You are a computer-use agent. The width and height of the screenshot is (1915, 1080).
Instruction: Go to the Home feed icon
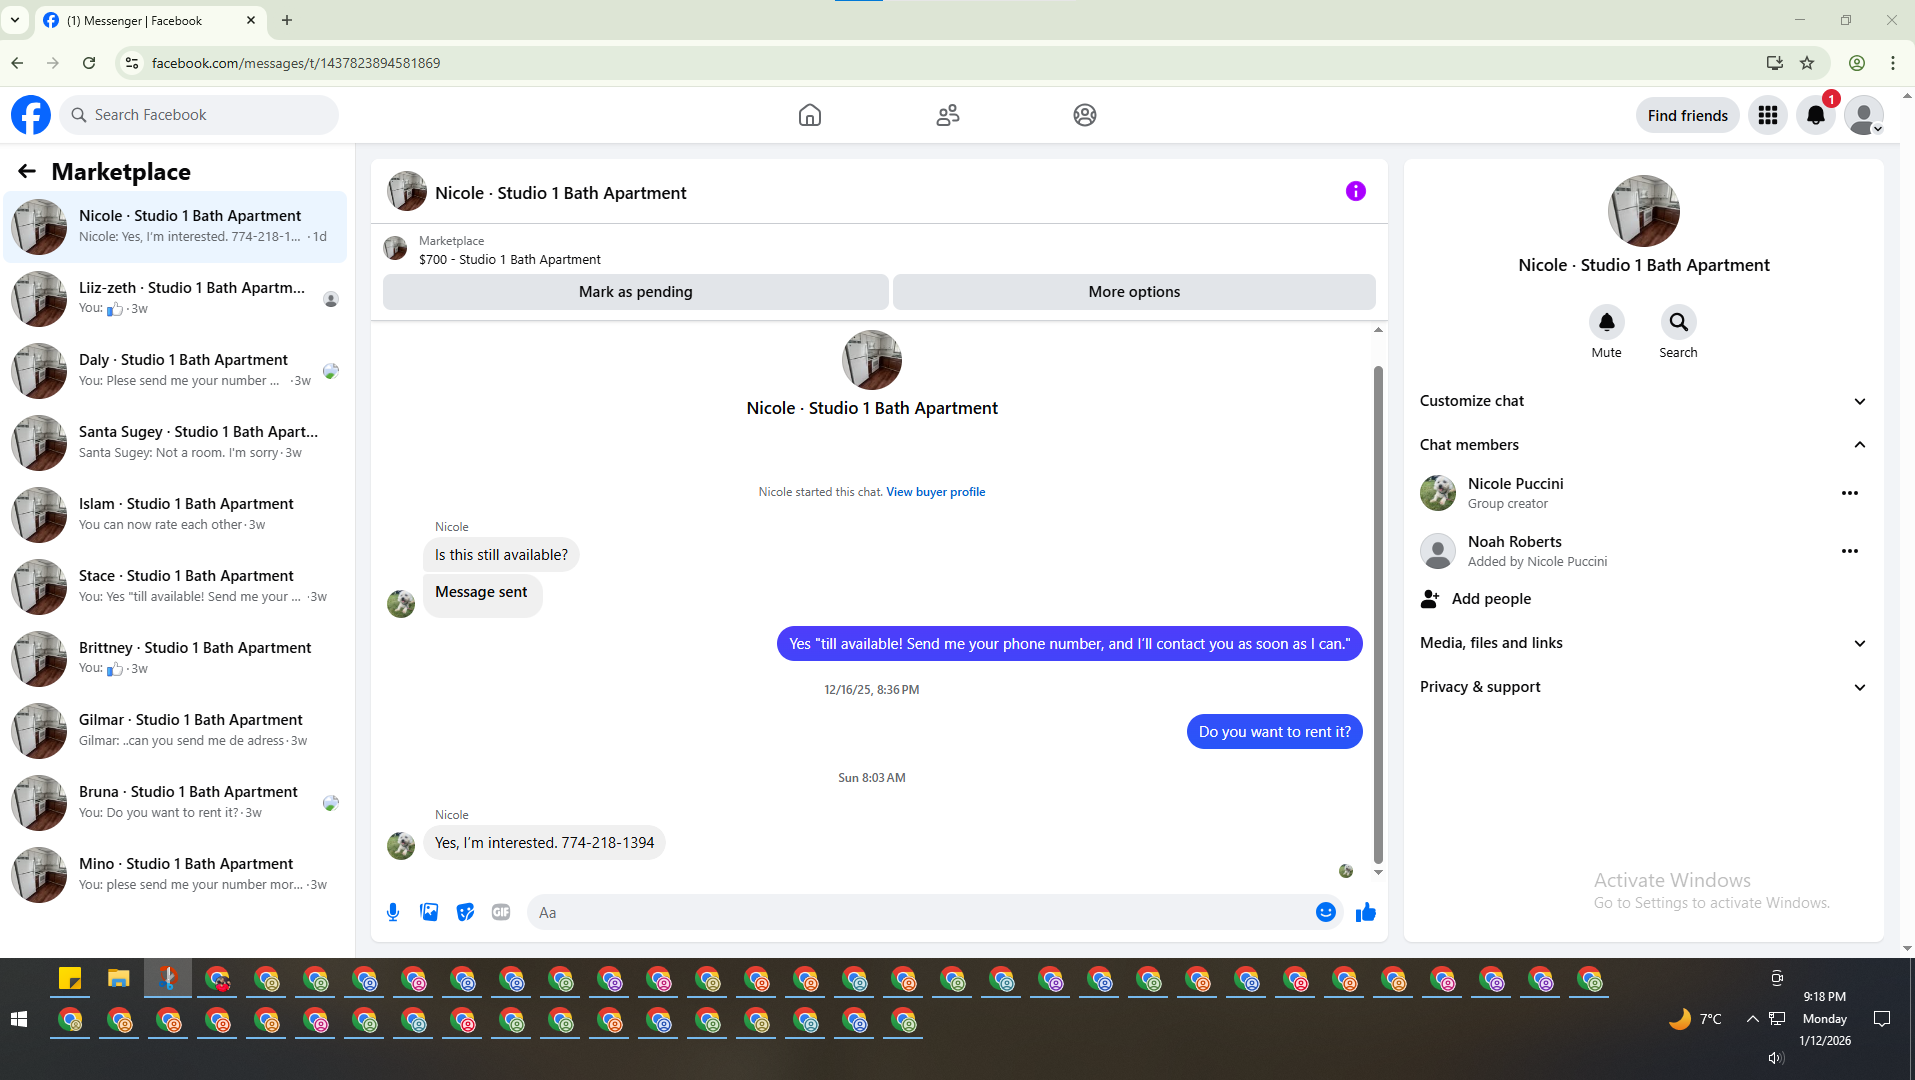click(810, 115)
